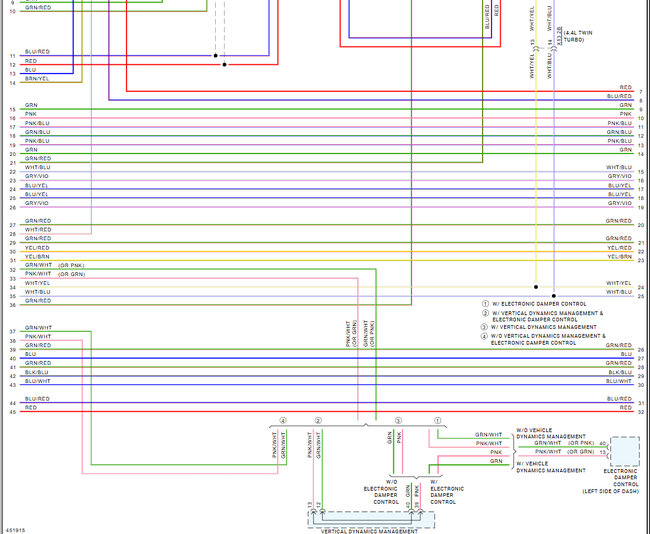Viewport: 650px width, 534px height.
Task: Click right-side "WHT/YEL" label at line 24
Action: click(x=619, y=283)
